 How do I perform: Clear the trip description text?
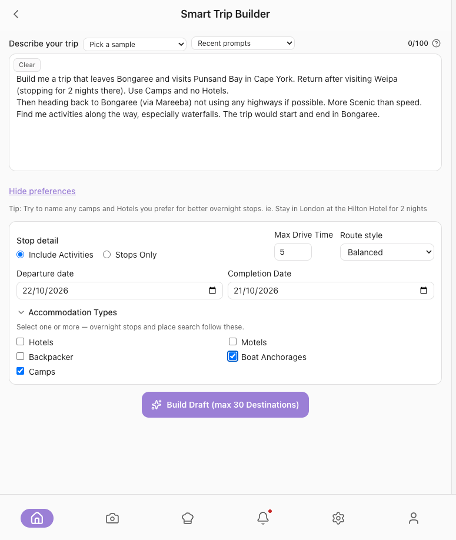click(27, 65)
